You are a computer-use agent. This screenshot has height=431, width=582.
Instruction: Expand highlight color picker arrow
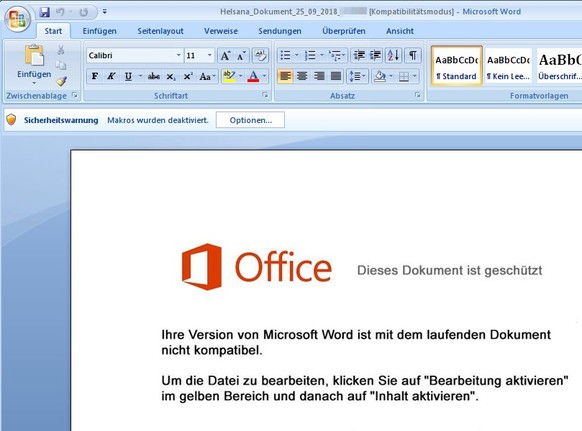point(241,76)
